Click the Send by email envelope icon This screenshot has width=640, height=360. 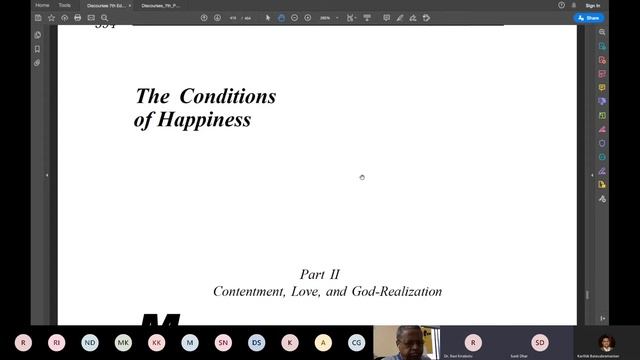(x=91, y=18)
